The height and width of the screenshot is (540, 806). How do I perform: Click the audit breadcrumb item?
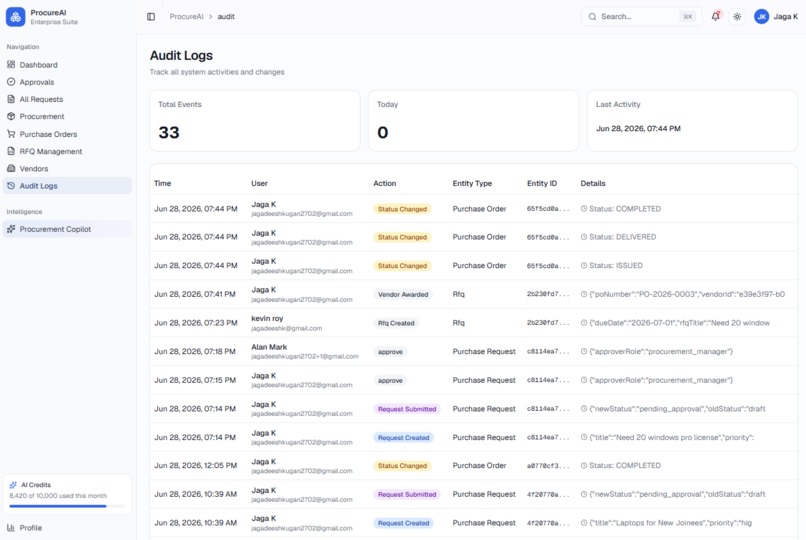tap(226, 16)
